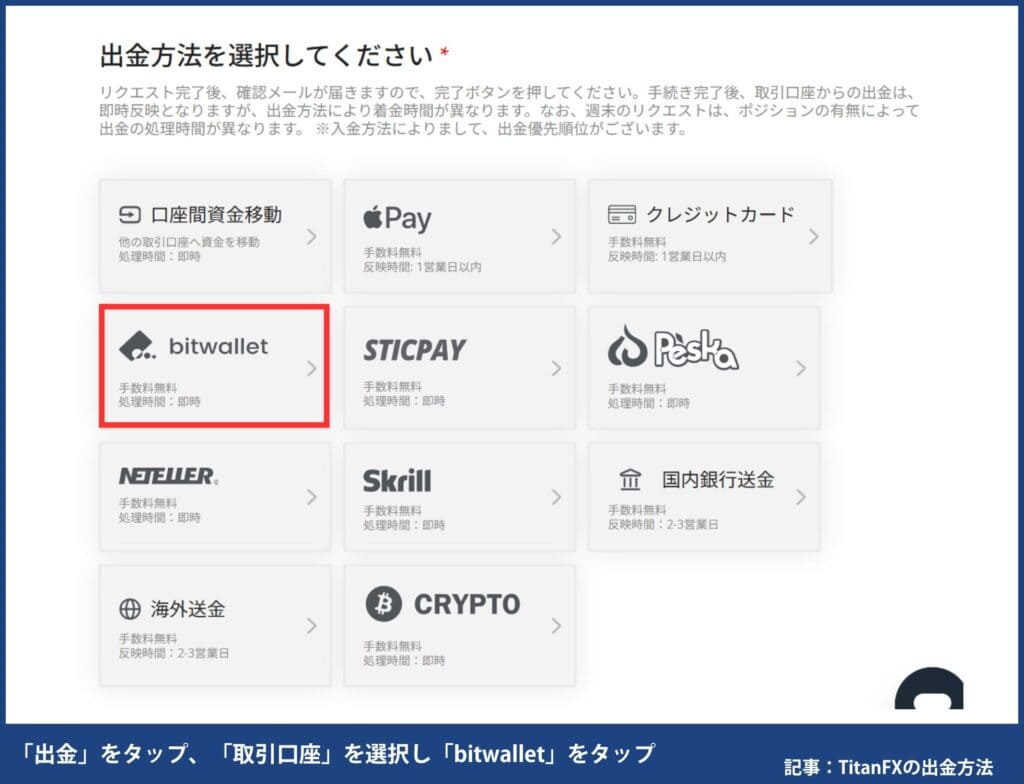Click 処理時間：即時 on the CRYPTO card
Image resolution: width=1024 pixels, height=784 pixels.
(404, 661)
